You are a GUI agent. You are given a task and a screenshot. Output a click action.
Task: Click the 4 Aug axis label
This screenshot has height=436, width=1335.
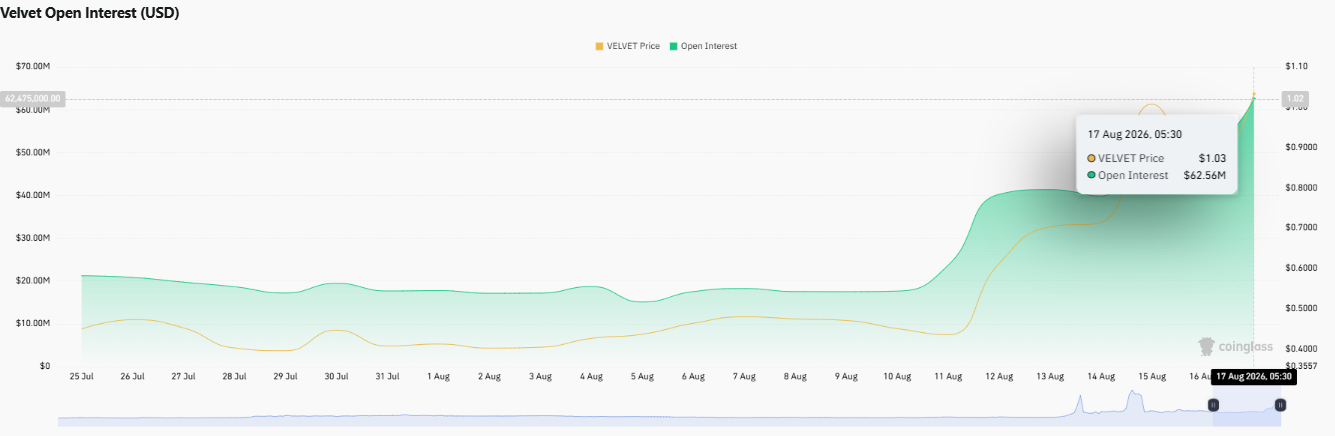(x=591, y=377)
